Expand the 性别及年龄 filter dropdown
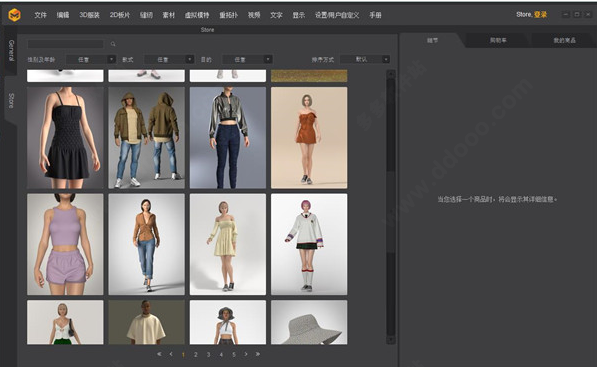Viewport: 597px width, 367px height. (x=91, y=59)
